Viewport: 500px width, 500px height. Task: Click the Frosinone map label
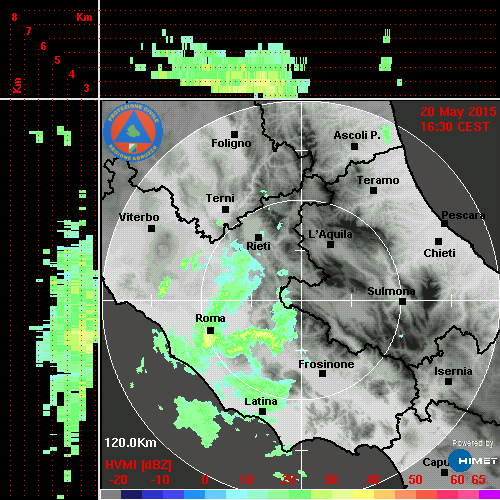pyautogui.click(x=326, y=364)
